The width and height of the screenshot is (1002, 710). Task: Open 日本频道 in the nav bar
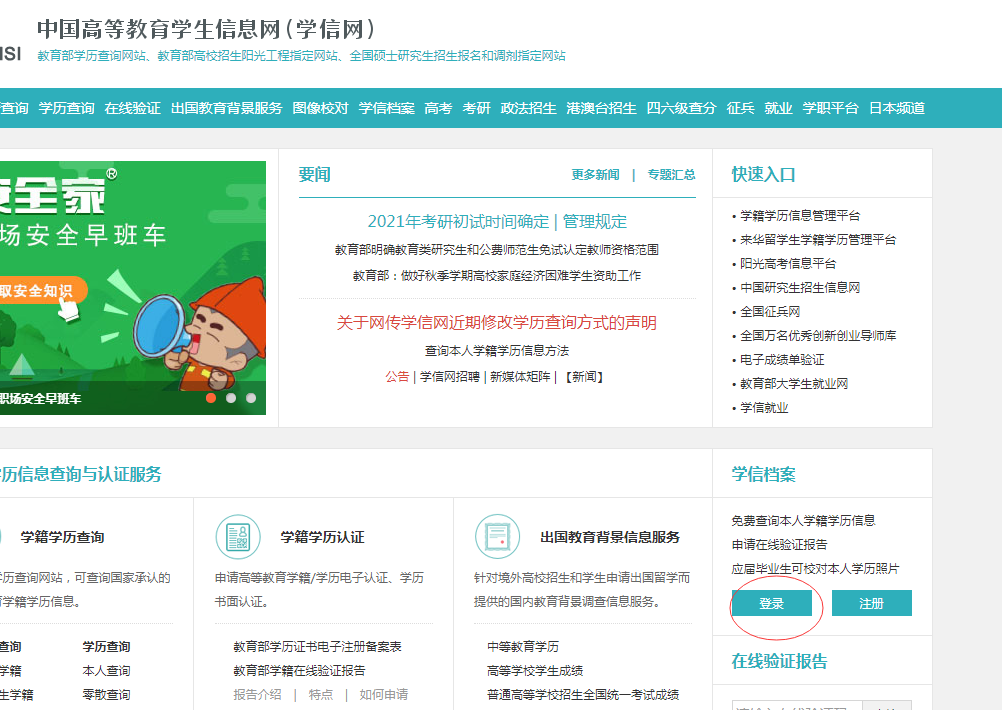point(897,108)
